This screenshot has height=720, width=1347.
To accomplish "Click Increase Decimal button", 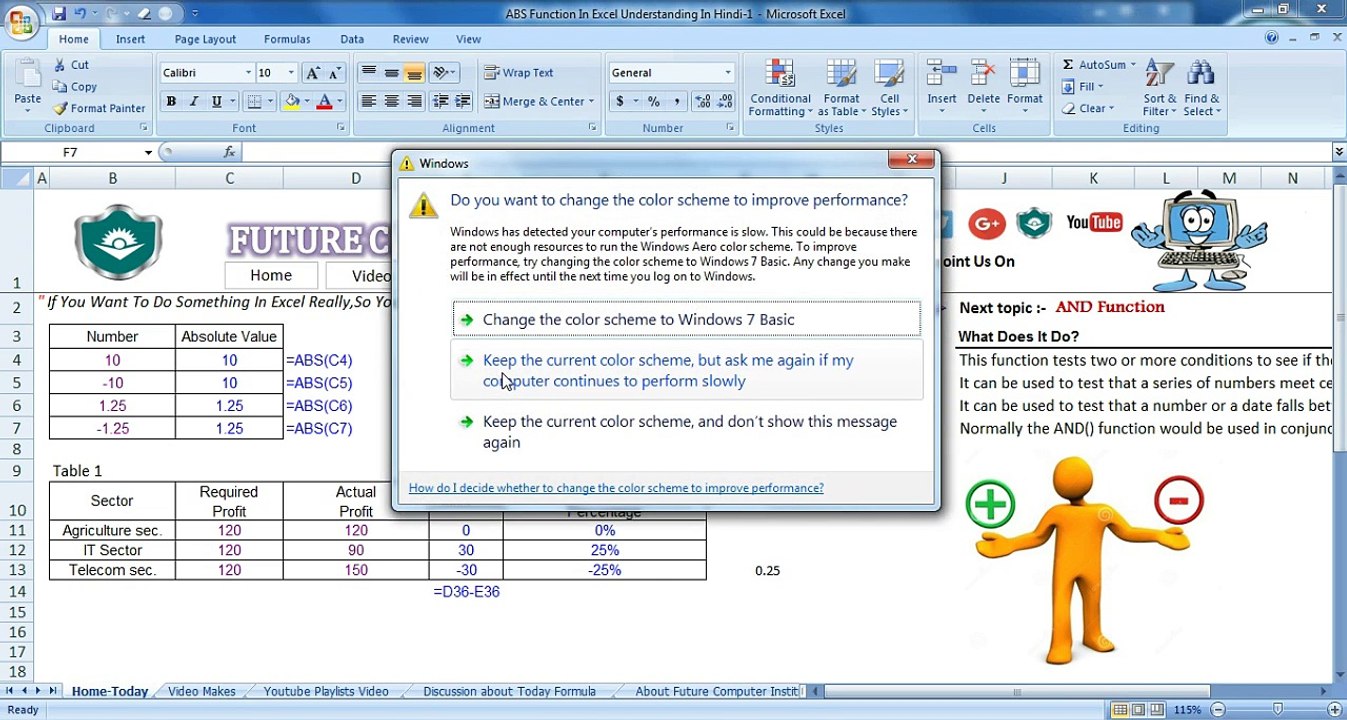I will click(702, 102).
